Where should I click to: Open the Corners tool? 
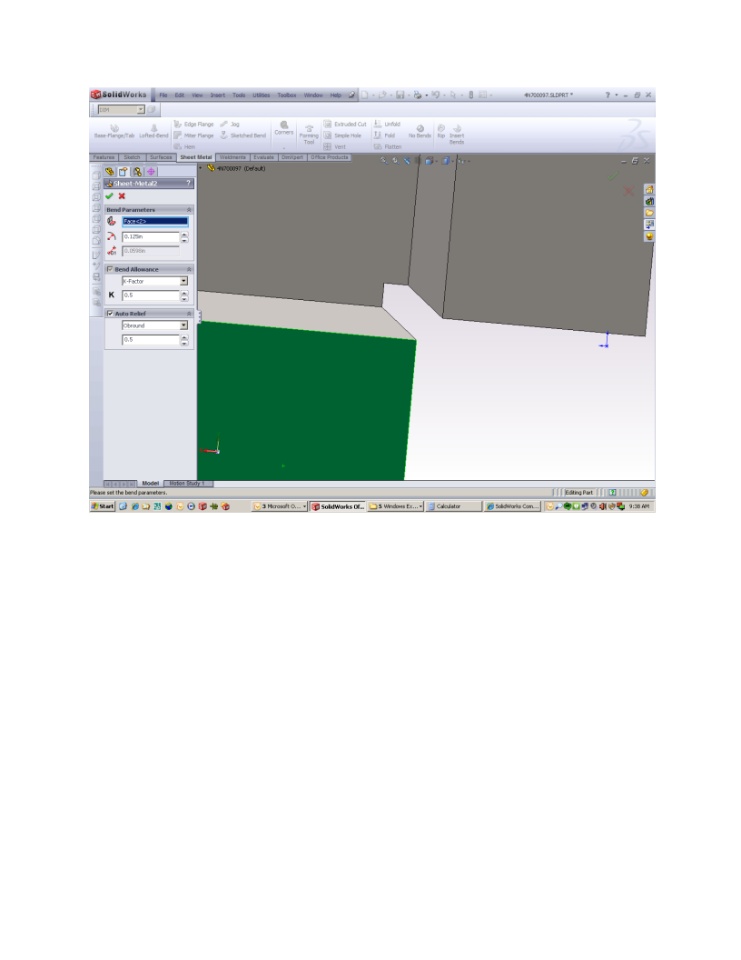[284, 127]
